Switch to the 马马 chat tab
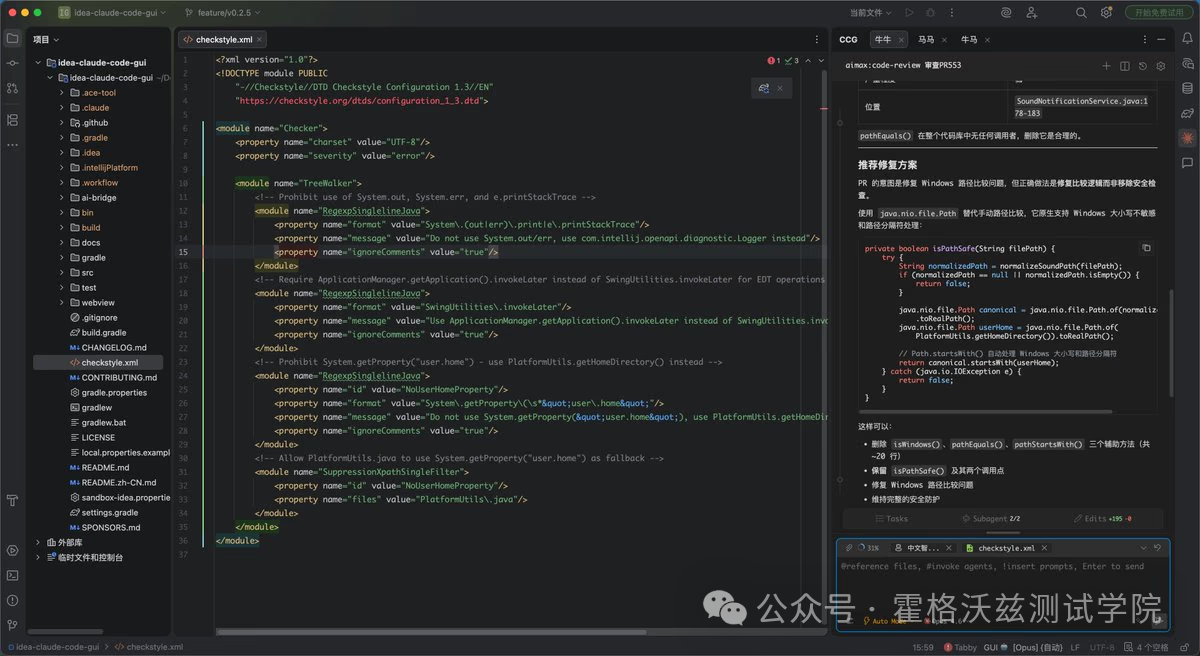 [x=925, y=39]
